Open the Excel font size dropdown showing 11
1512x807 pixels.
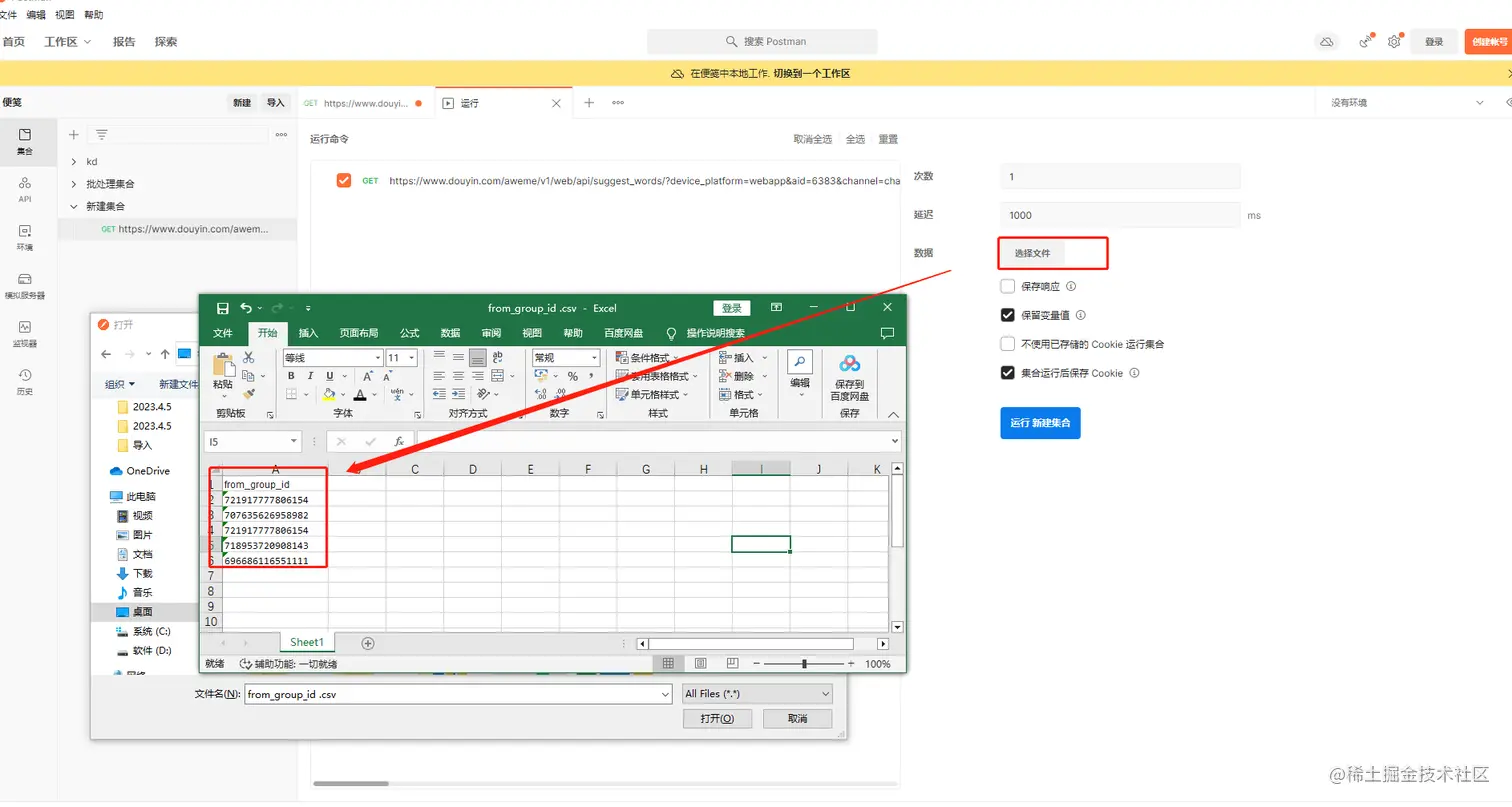tap(413, 357)
